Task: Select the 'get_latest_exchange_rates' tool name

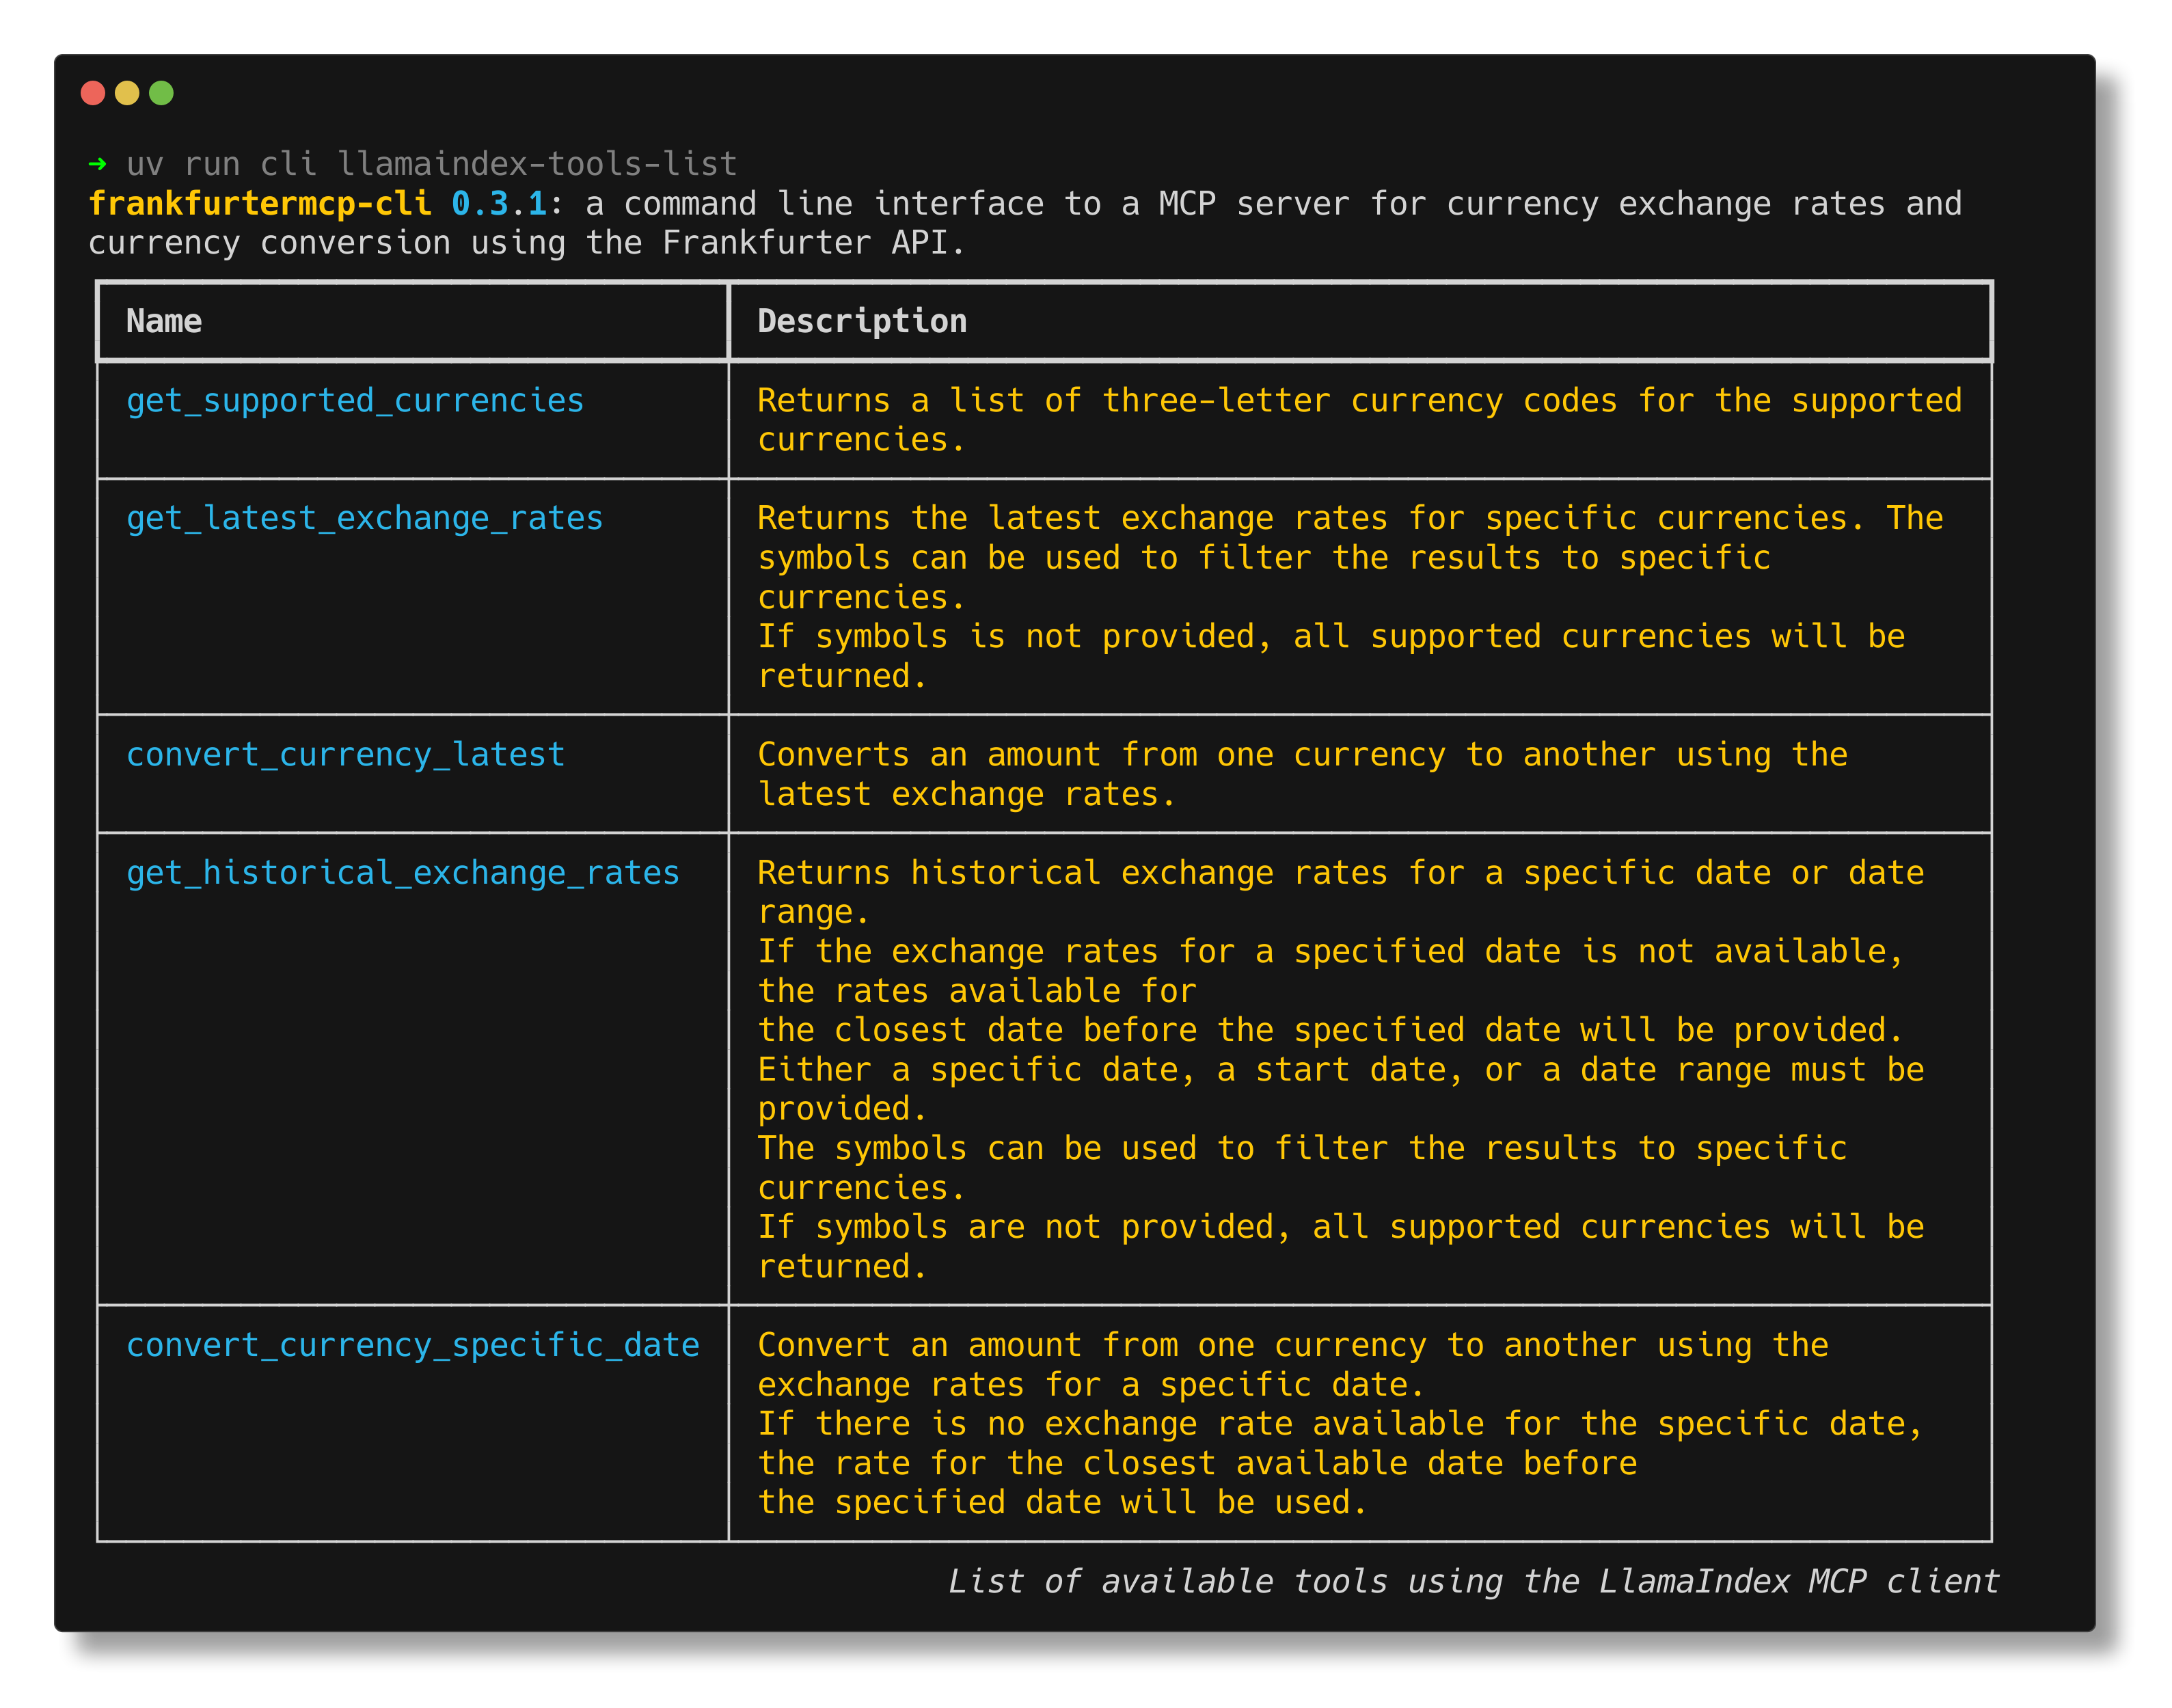Action: 365,518
